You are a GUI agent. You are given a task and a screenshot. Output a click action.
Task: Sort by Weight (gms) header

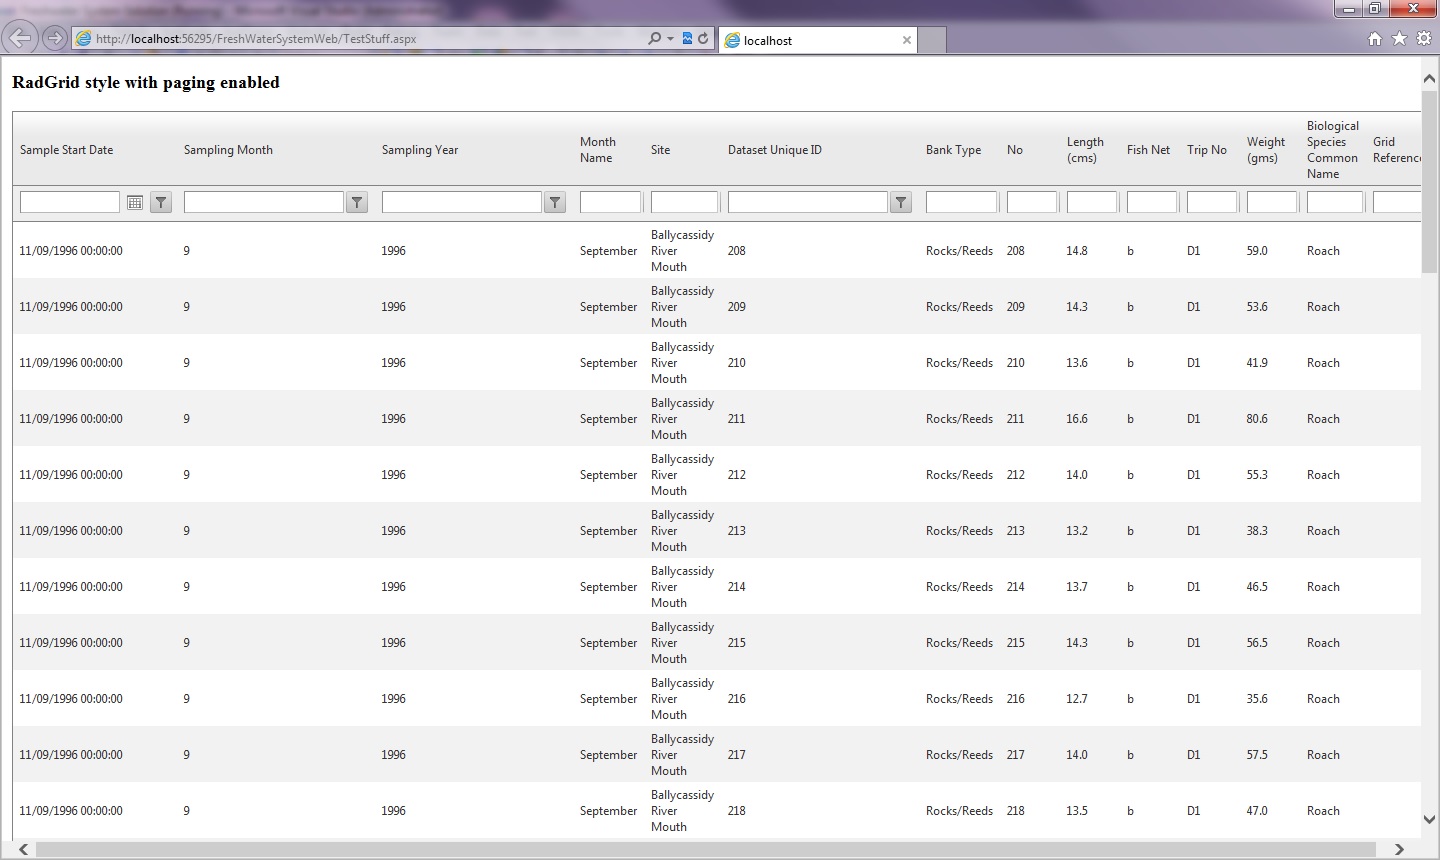1266,150
